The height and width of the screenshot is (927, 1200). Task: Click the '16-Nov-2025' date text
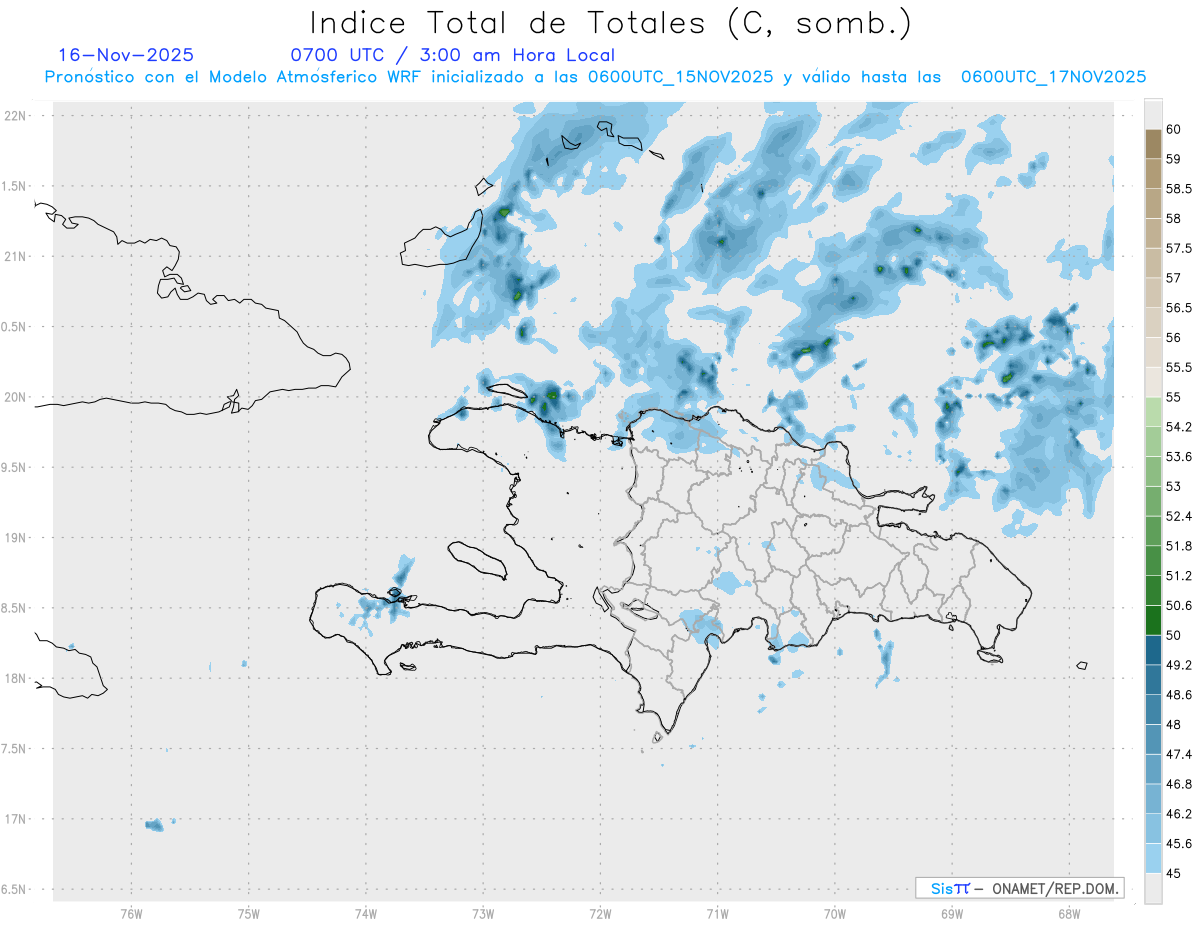click(126, 55)
